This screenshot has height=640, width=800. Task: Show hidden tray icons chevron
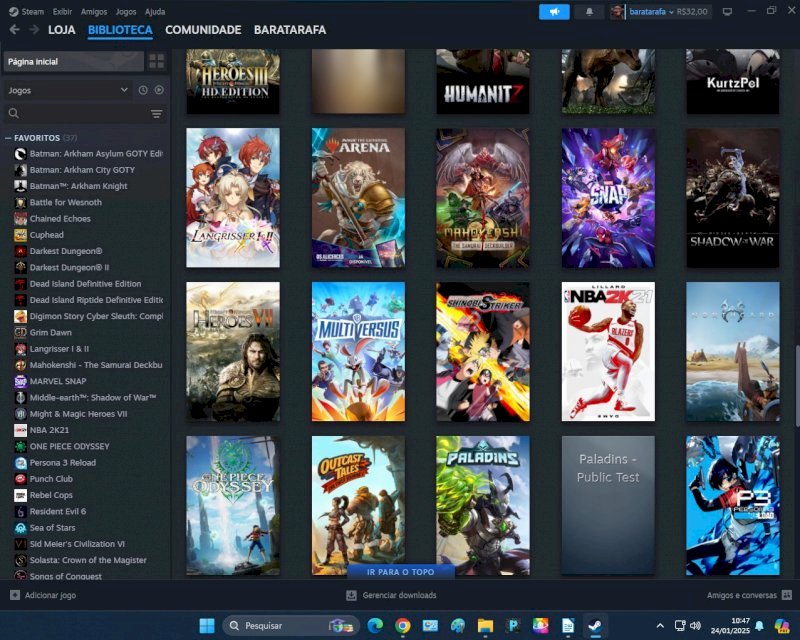coord(660,625)
